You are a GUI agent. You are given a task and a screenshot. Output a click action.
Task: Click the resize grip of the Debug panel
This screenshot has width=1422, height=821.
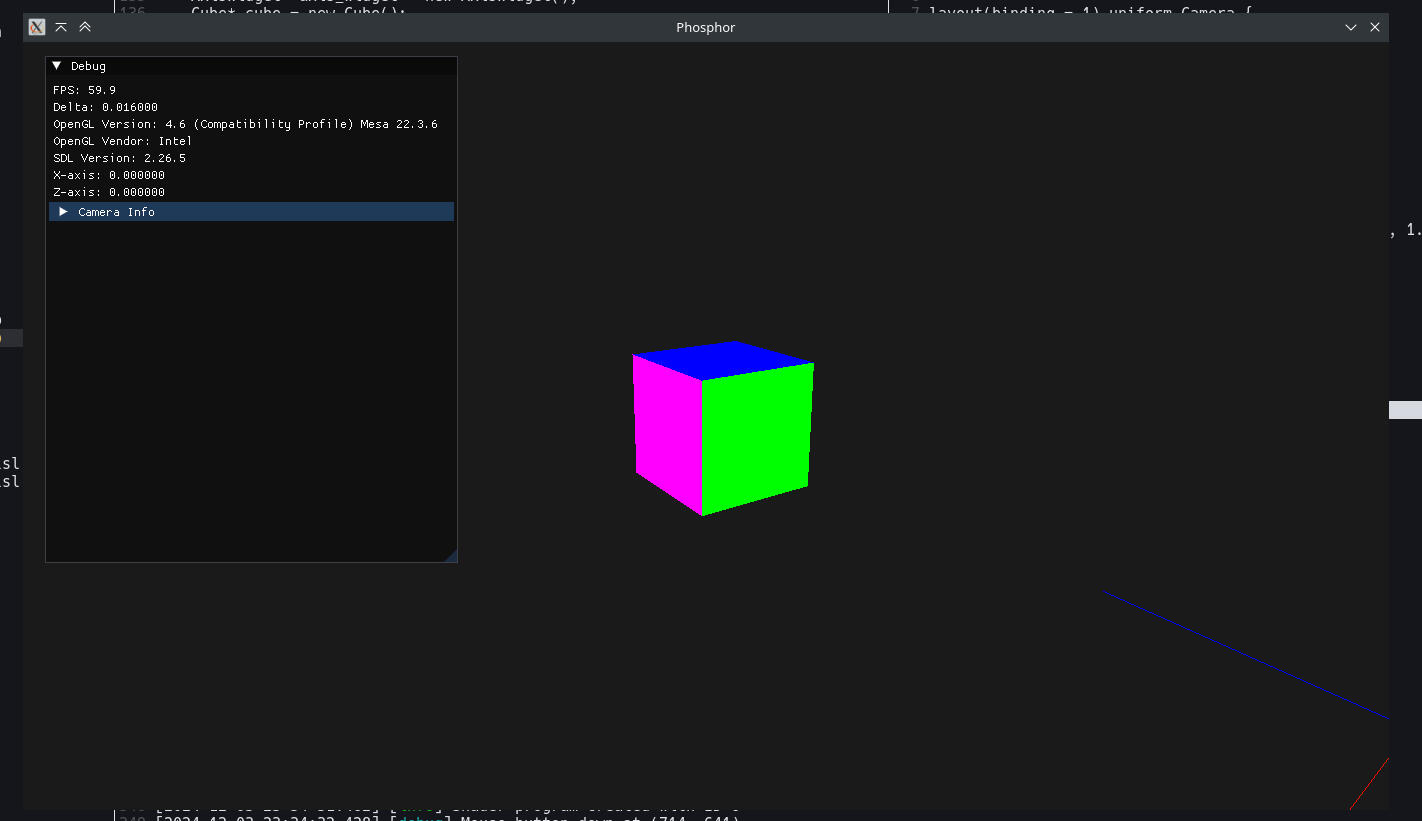coord(452,556)
